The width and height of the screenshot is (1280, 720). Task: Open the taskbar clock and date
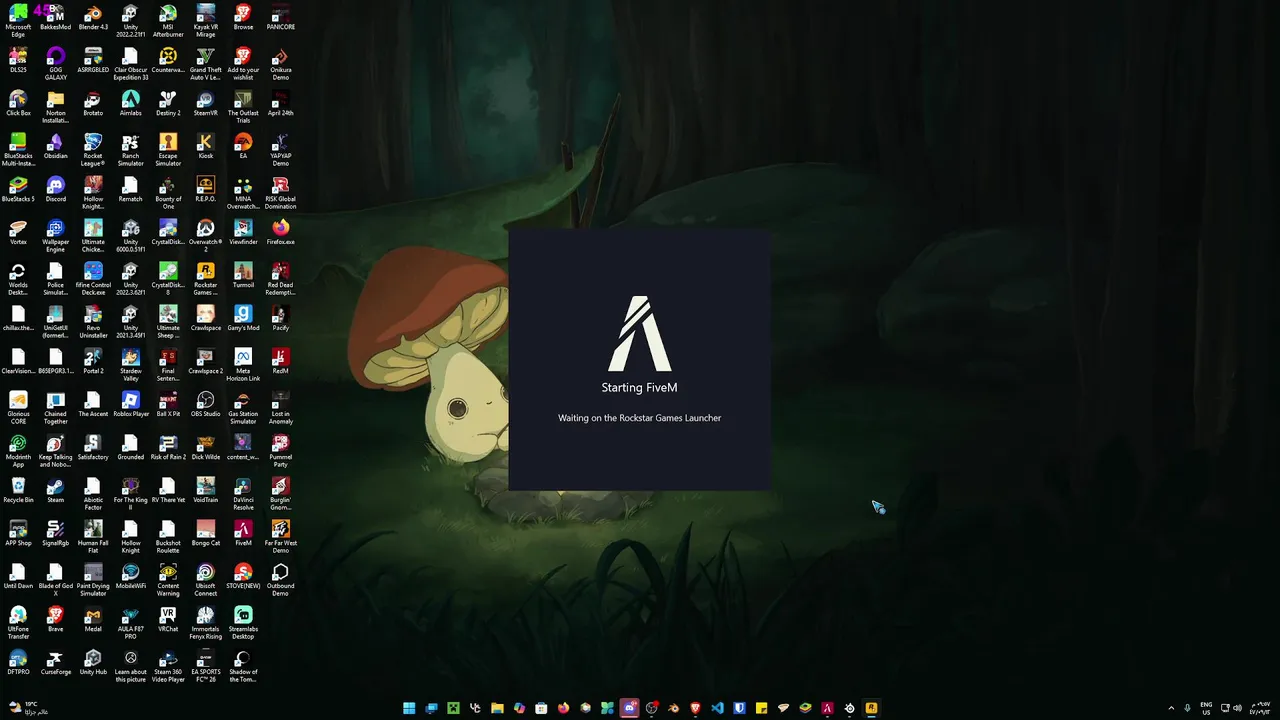[1260, 708]
